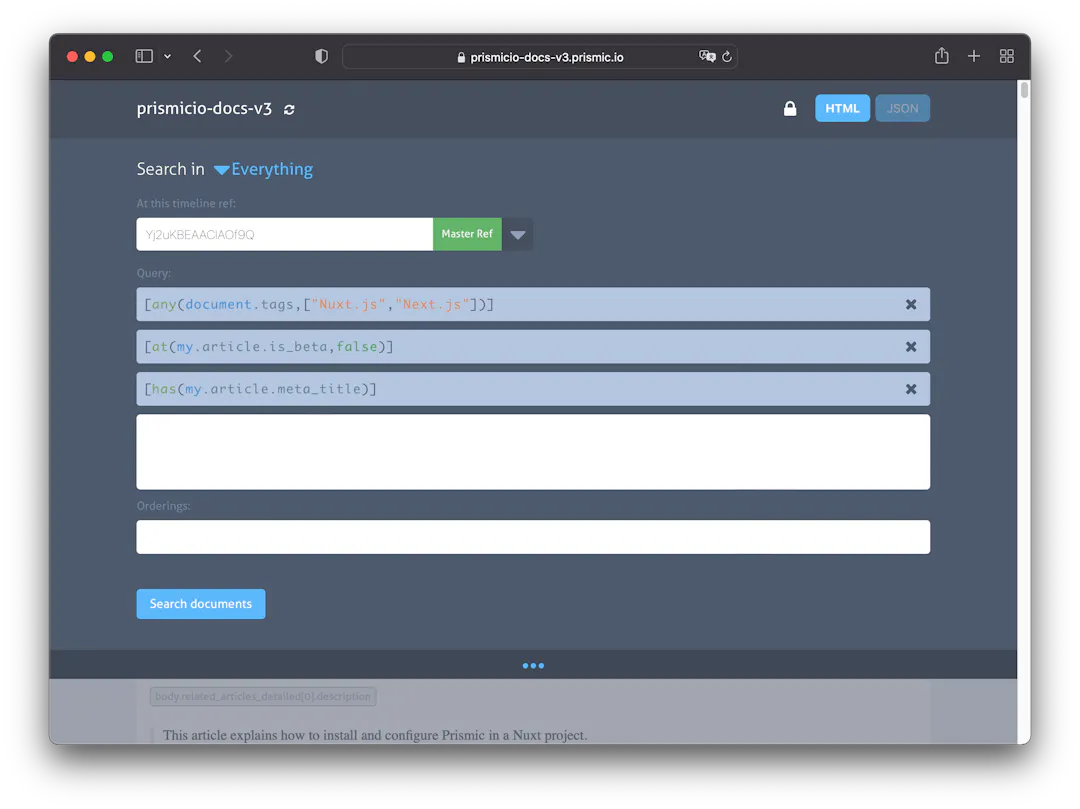Viewport: 1080px width, 809px height.
Task: Switch to HTML view
Action: click(842, 107)
